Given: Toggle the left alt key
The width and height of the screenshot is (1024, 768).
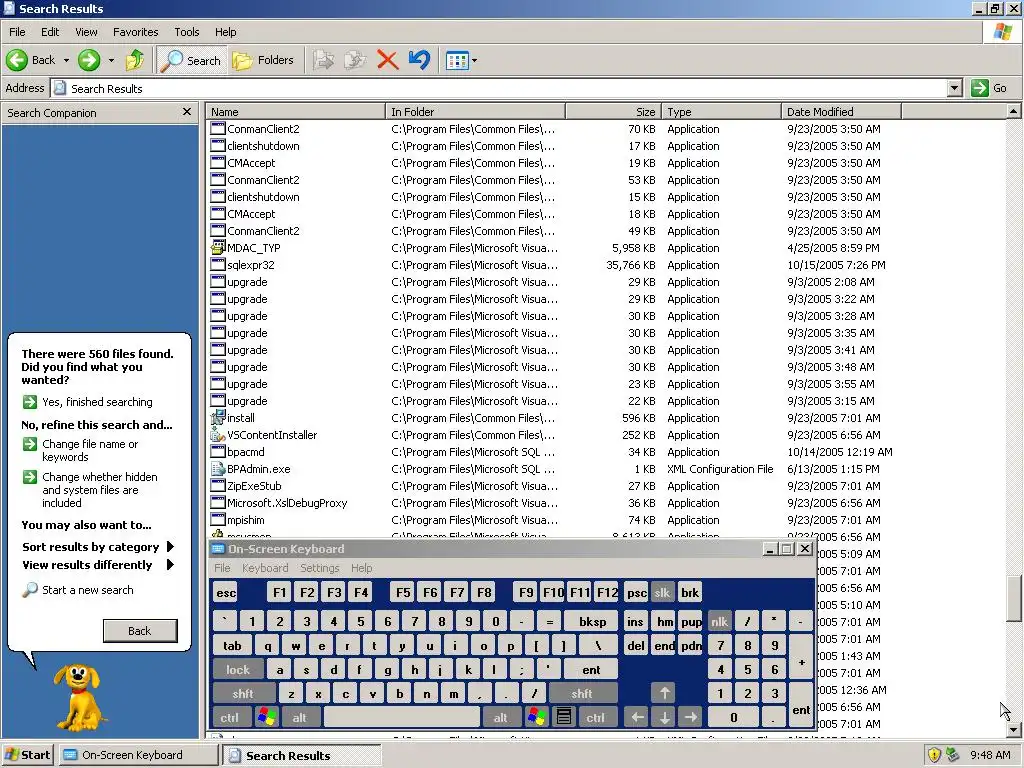Looking at the screenshot, I should pos(300,717).
